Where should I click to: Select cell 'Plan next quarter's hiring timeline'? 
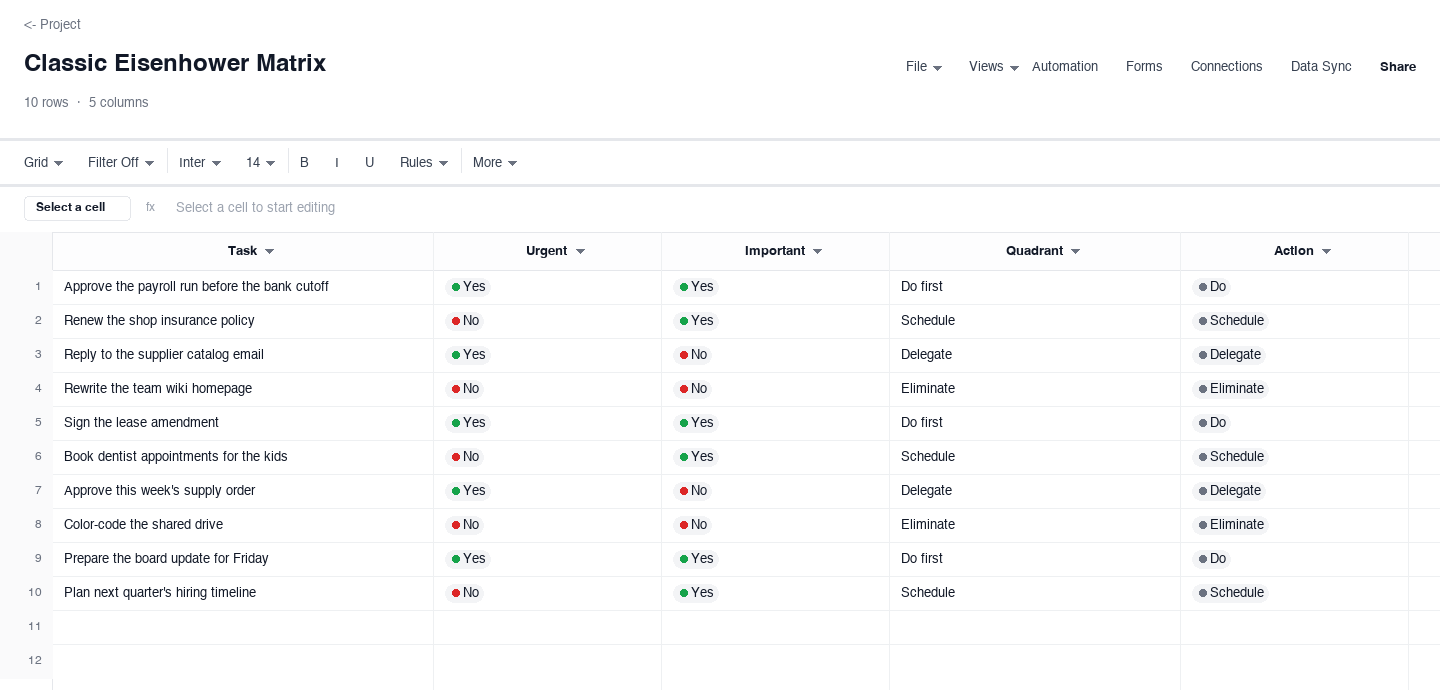coord(243,593)
